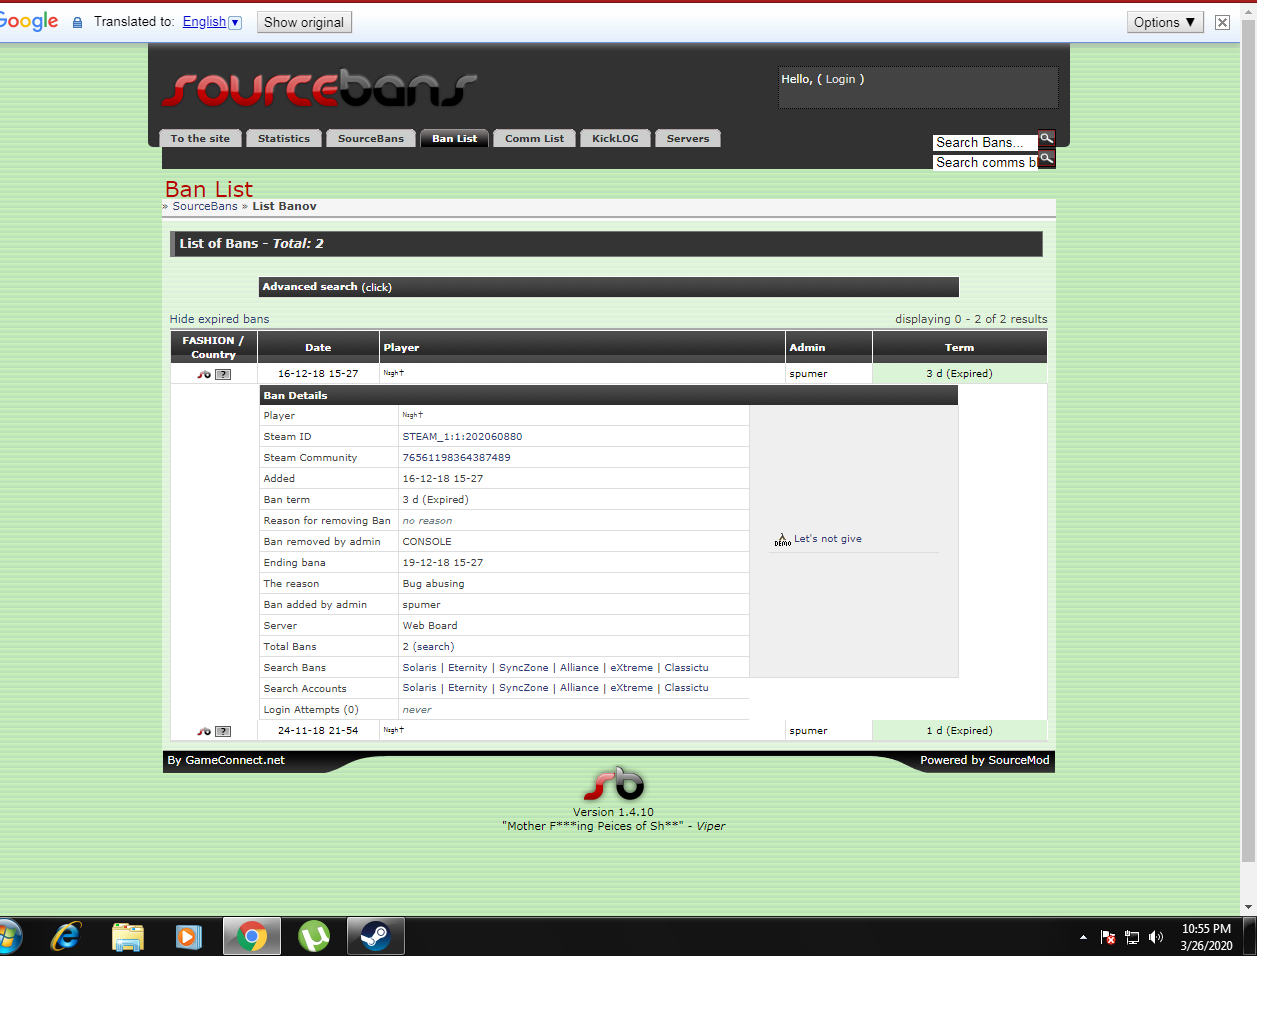Viewport: 1280px width, 1024px height.
Task: Show hidden system tray icons
Action: pos(1083,937)
